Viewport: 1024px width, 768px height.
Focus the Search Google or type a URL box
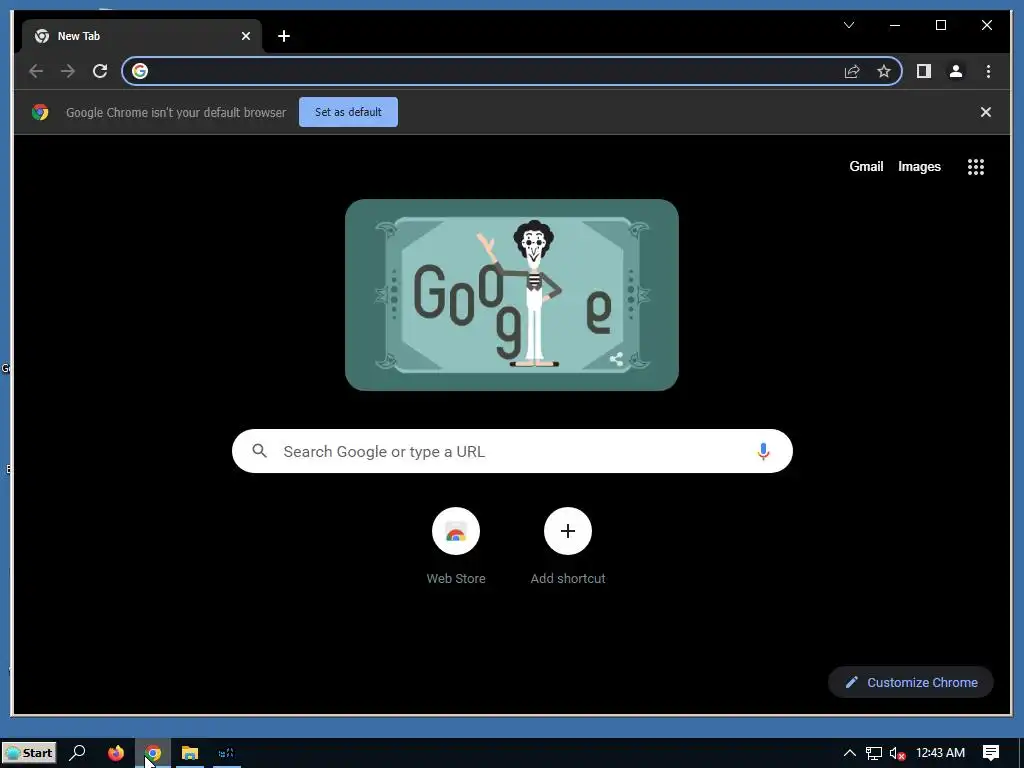point(512,451)
